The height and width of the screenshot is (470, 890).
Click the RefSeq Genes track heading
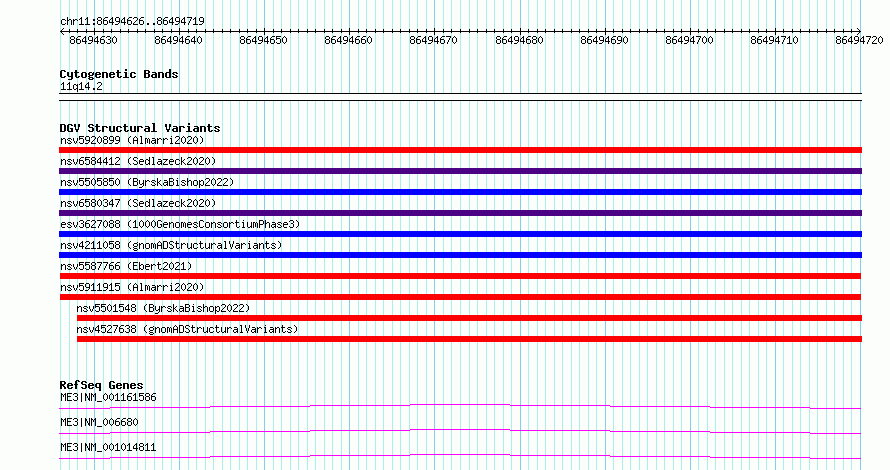(101, 385)
